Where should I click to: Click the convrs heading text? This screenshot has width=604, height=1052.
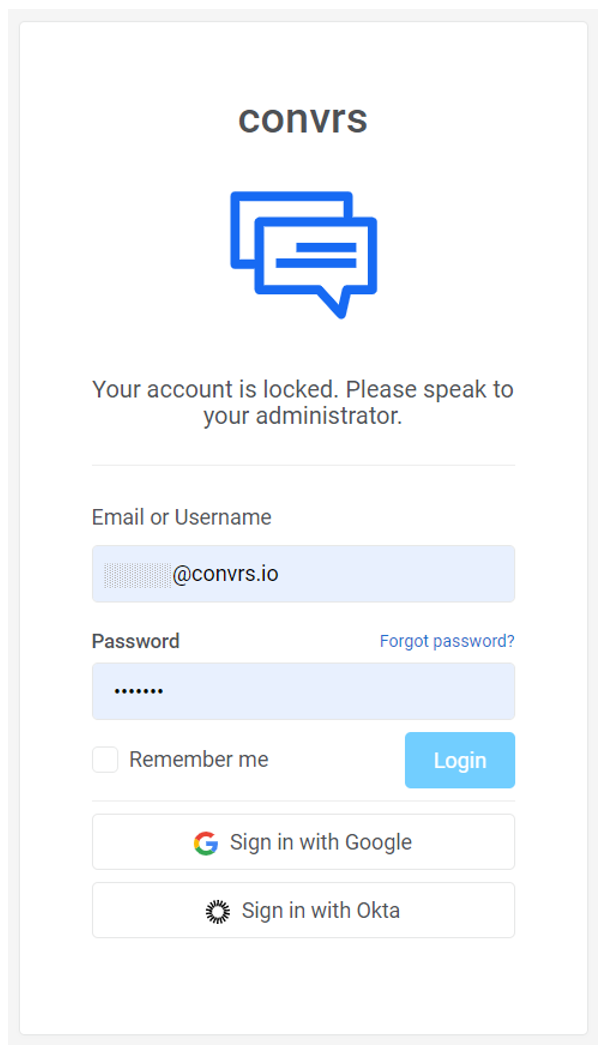(303, 119)
